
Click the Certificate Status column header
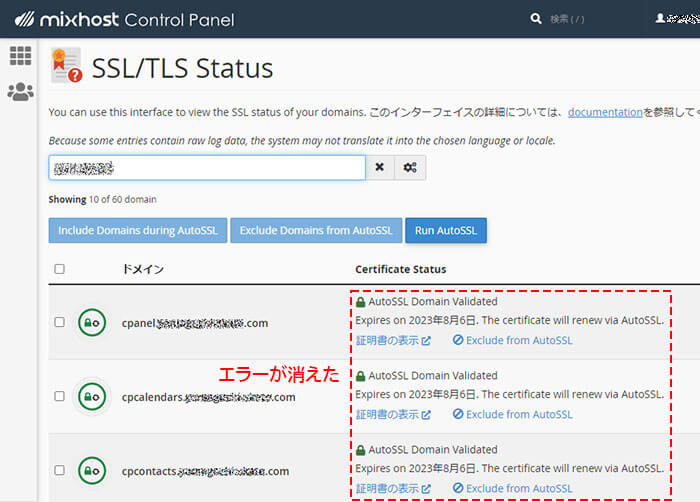tap(401, 269)
